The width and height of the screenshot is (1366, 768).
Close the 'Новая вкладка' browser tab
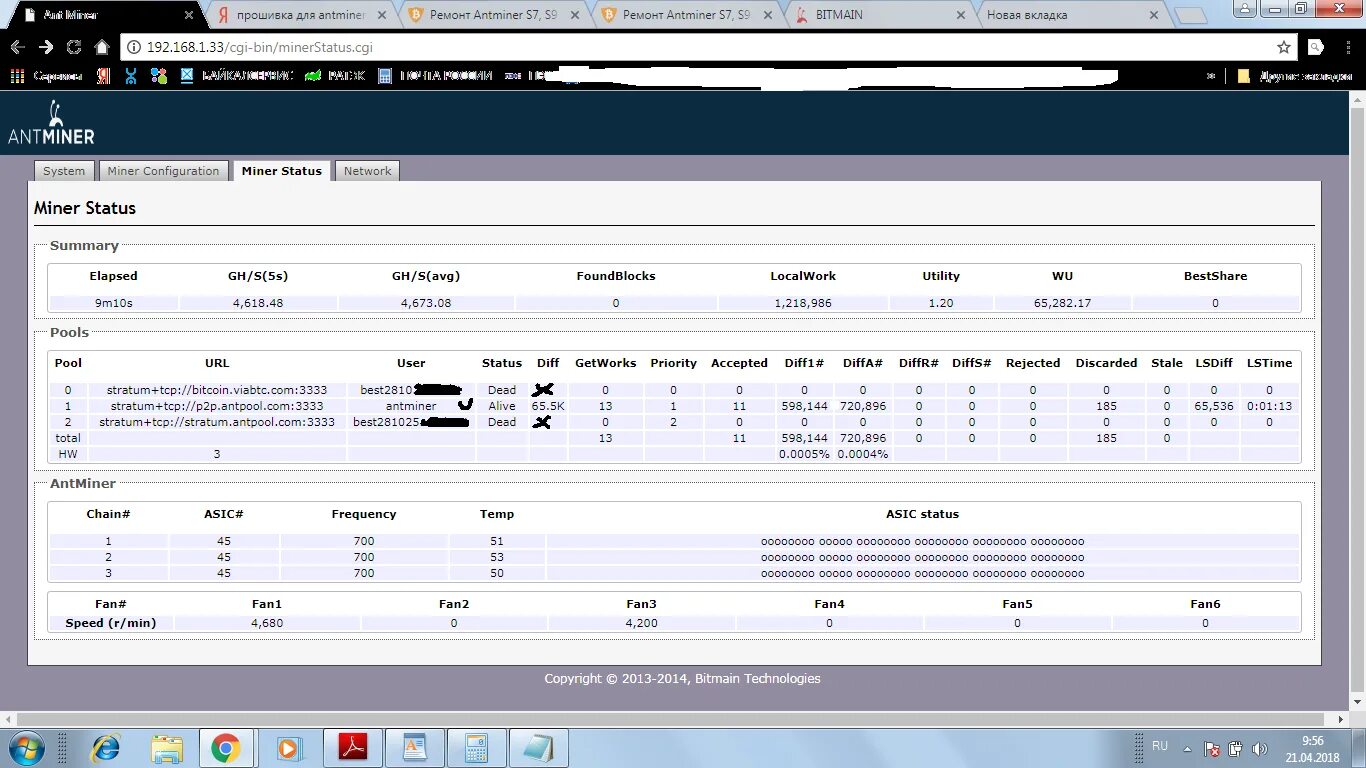click(1154, 15)
